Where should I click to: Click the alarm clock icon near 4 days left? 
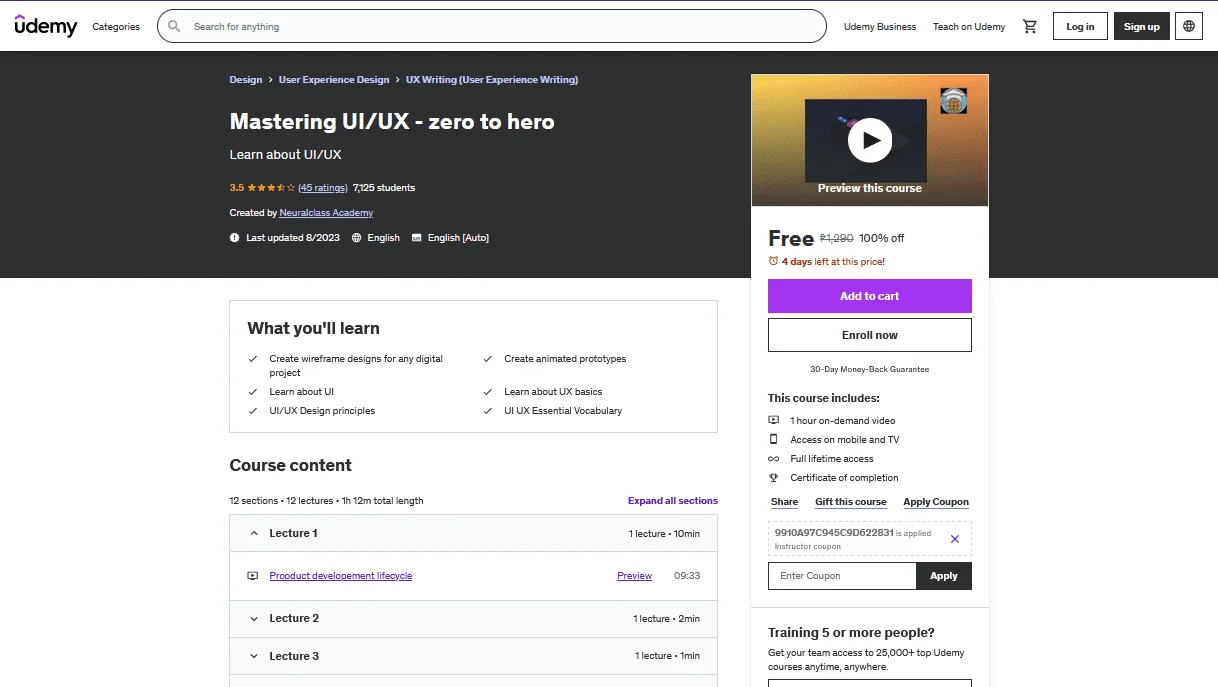[x=773, y=261]
